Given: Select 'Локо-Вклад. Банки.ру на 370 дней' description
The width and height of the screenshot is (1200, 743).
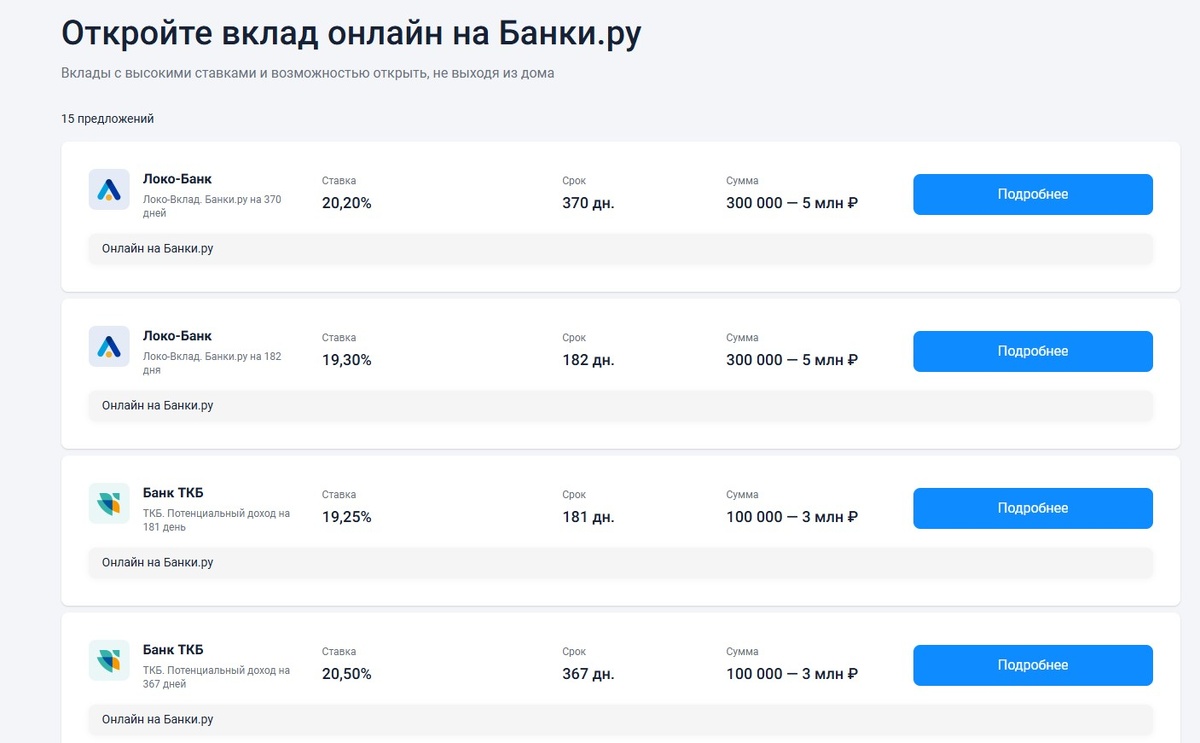Looking at the screenshot, I should pyautogui.click(x=213, y=206).
